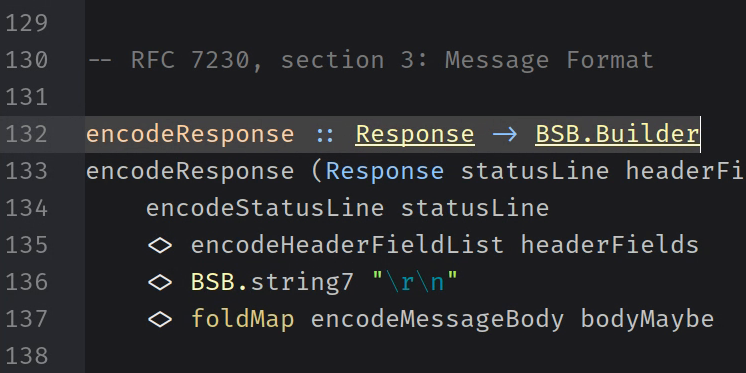Image resolution: width=746 pixels, height=373 pixels.
Task: Click the diamond operator before foldMap
Action: 160,320
